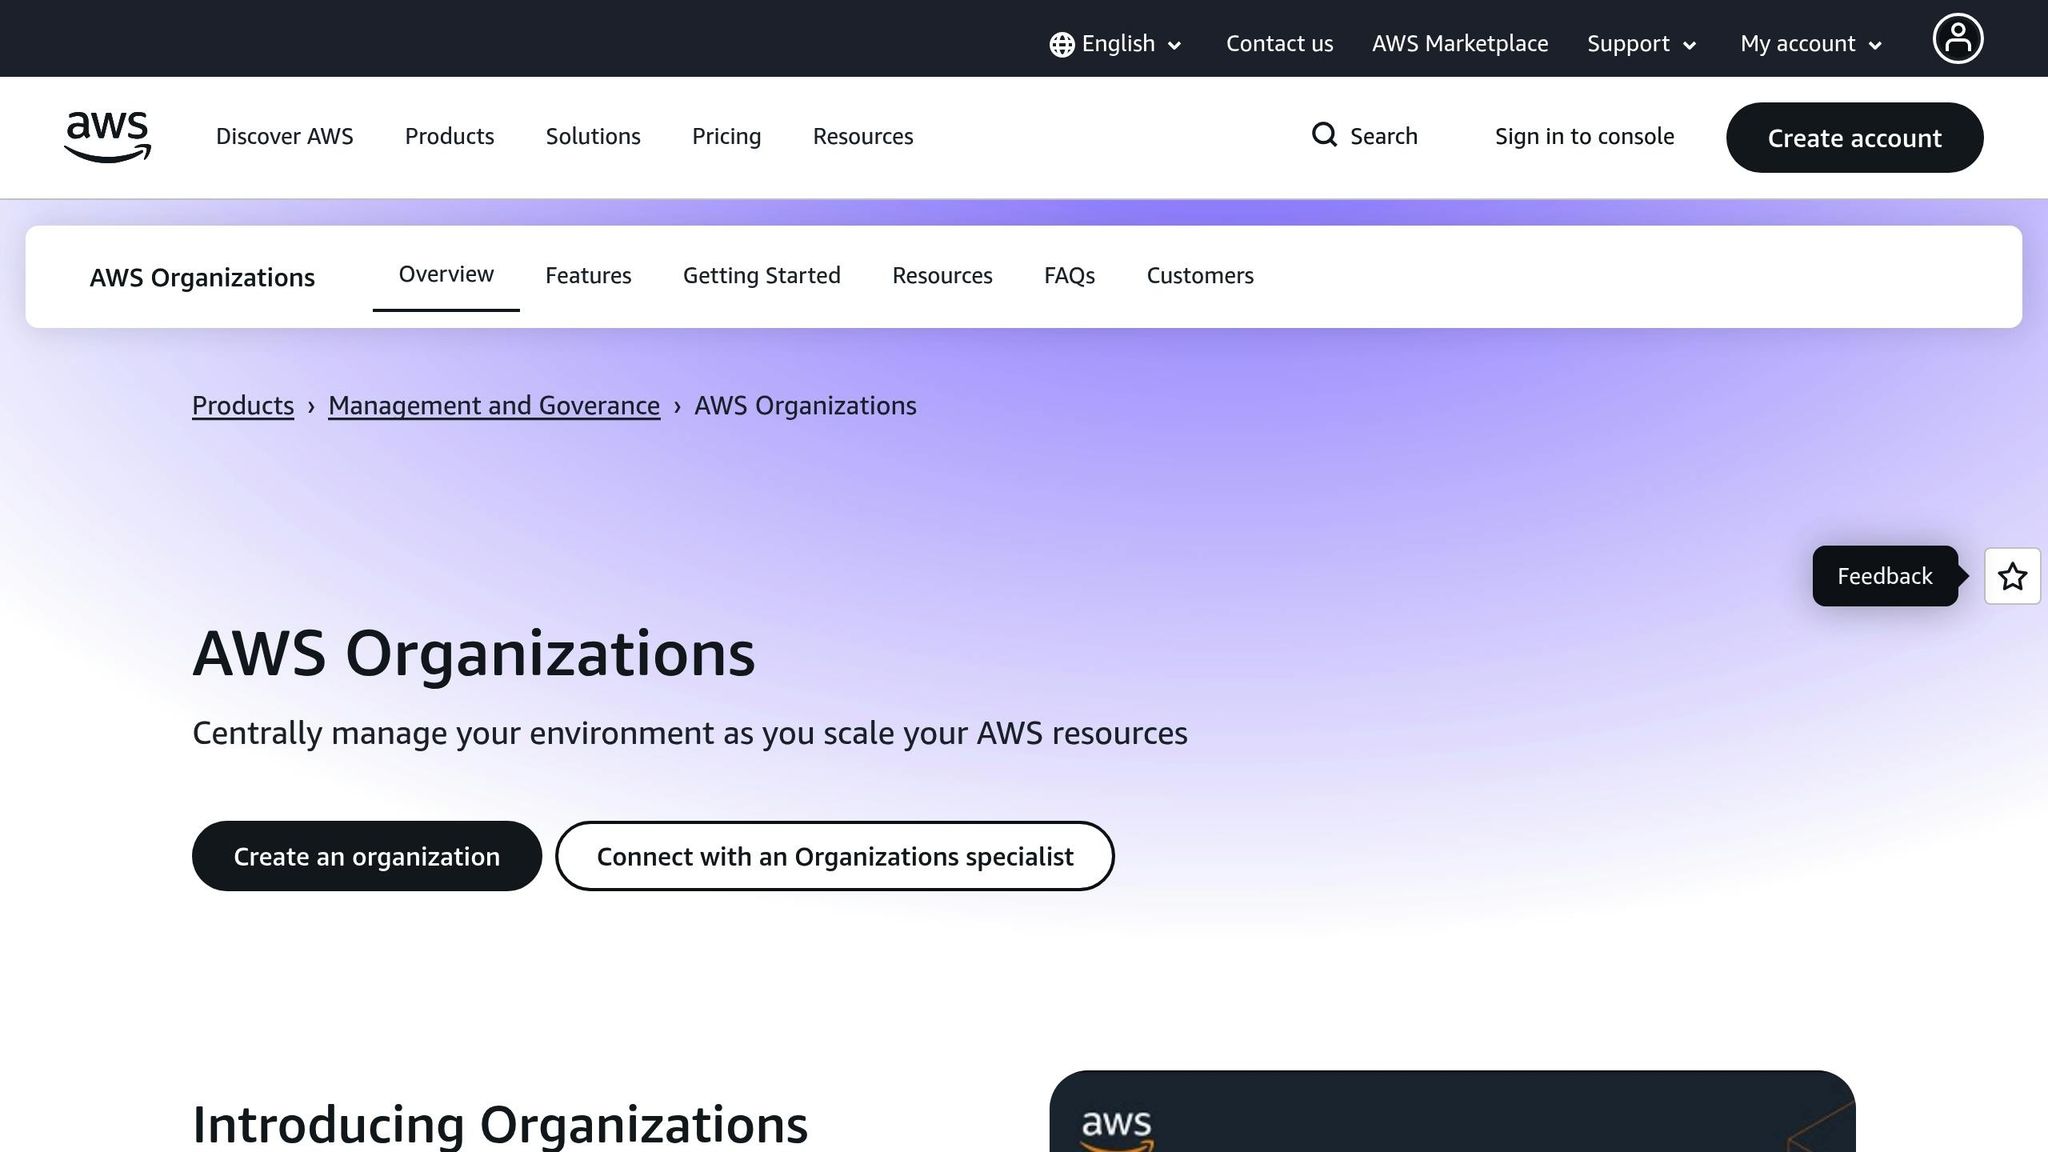Click the Create account button

[1854, 138]
